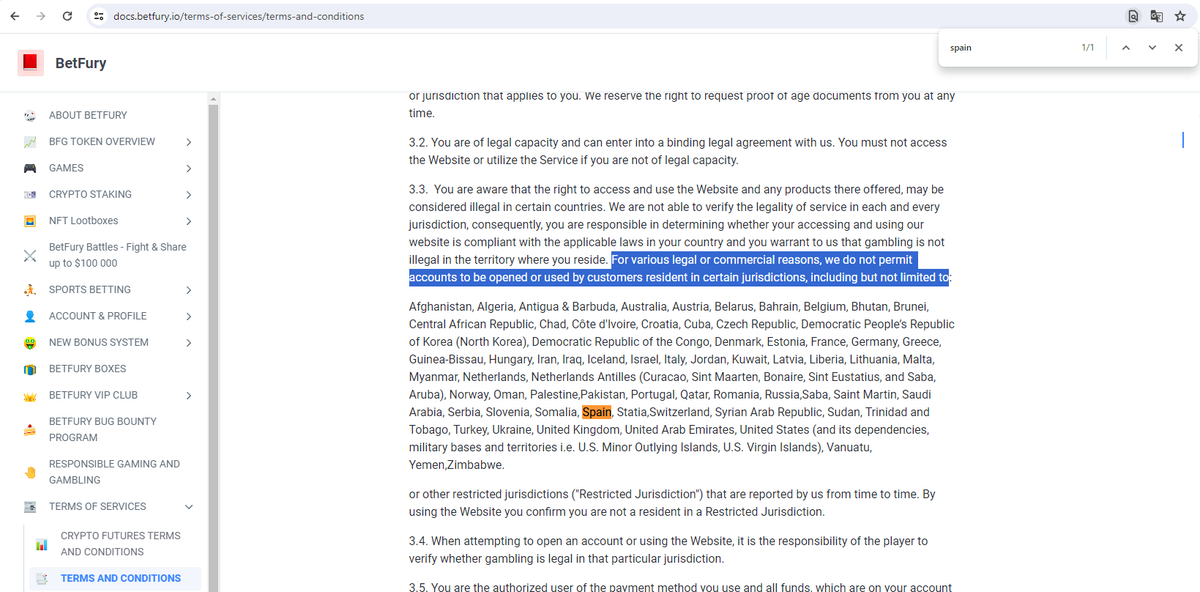Click the spain search field in find bar
The height and width of the screenshot is (592, 1200).
(1010, 48)
